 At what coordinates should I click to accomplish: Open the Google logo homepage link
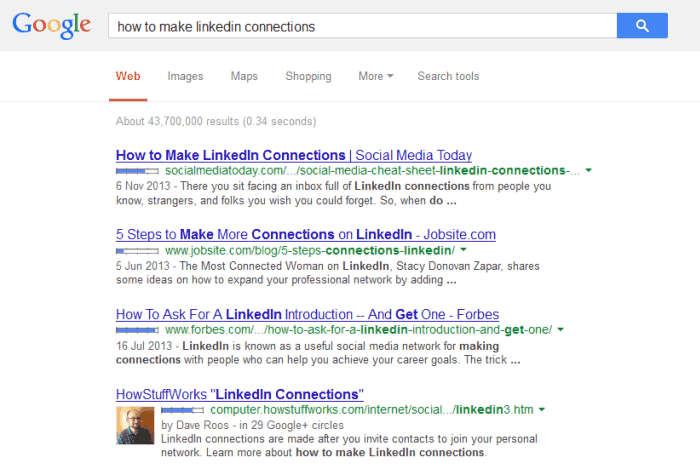[52, 25]
